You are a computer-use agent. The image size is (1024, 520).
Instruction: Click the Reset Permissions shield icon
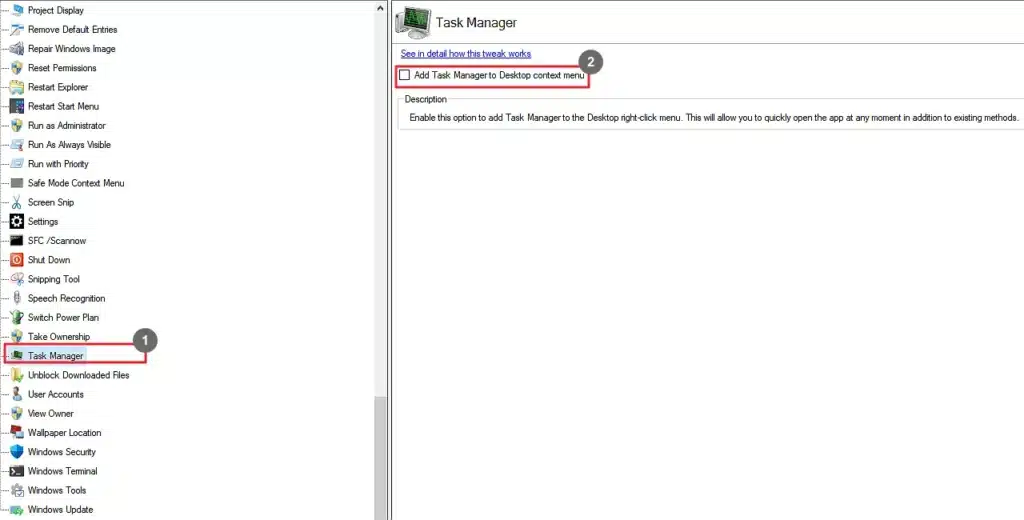17,68
